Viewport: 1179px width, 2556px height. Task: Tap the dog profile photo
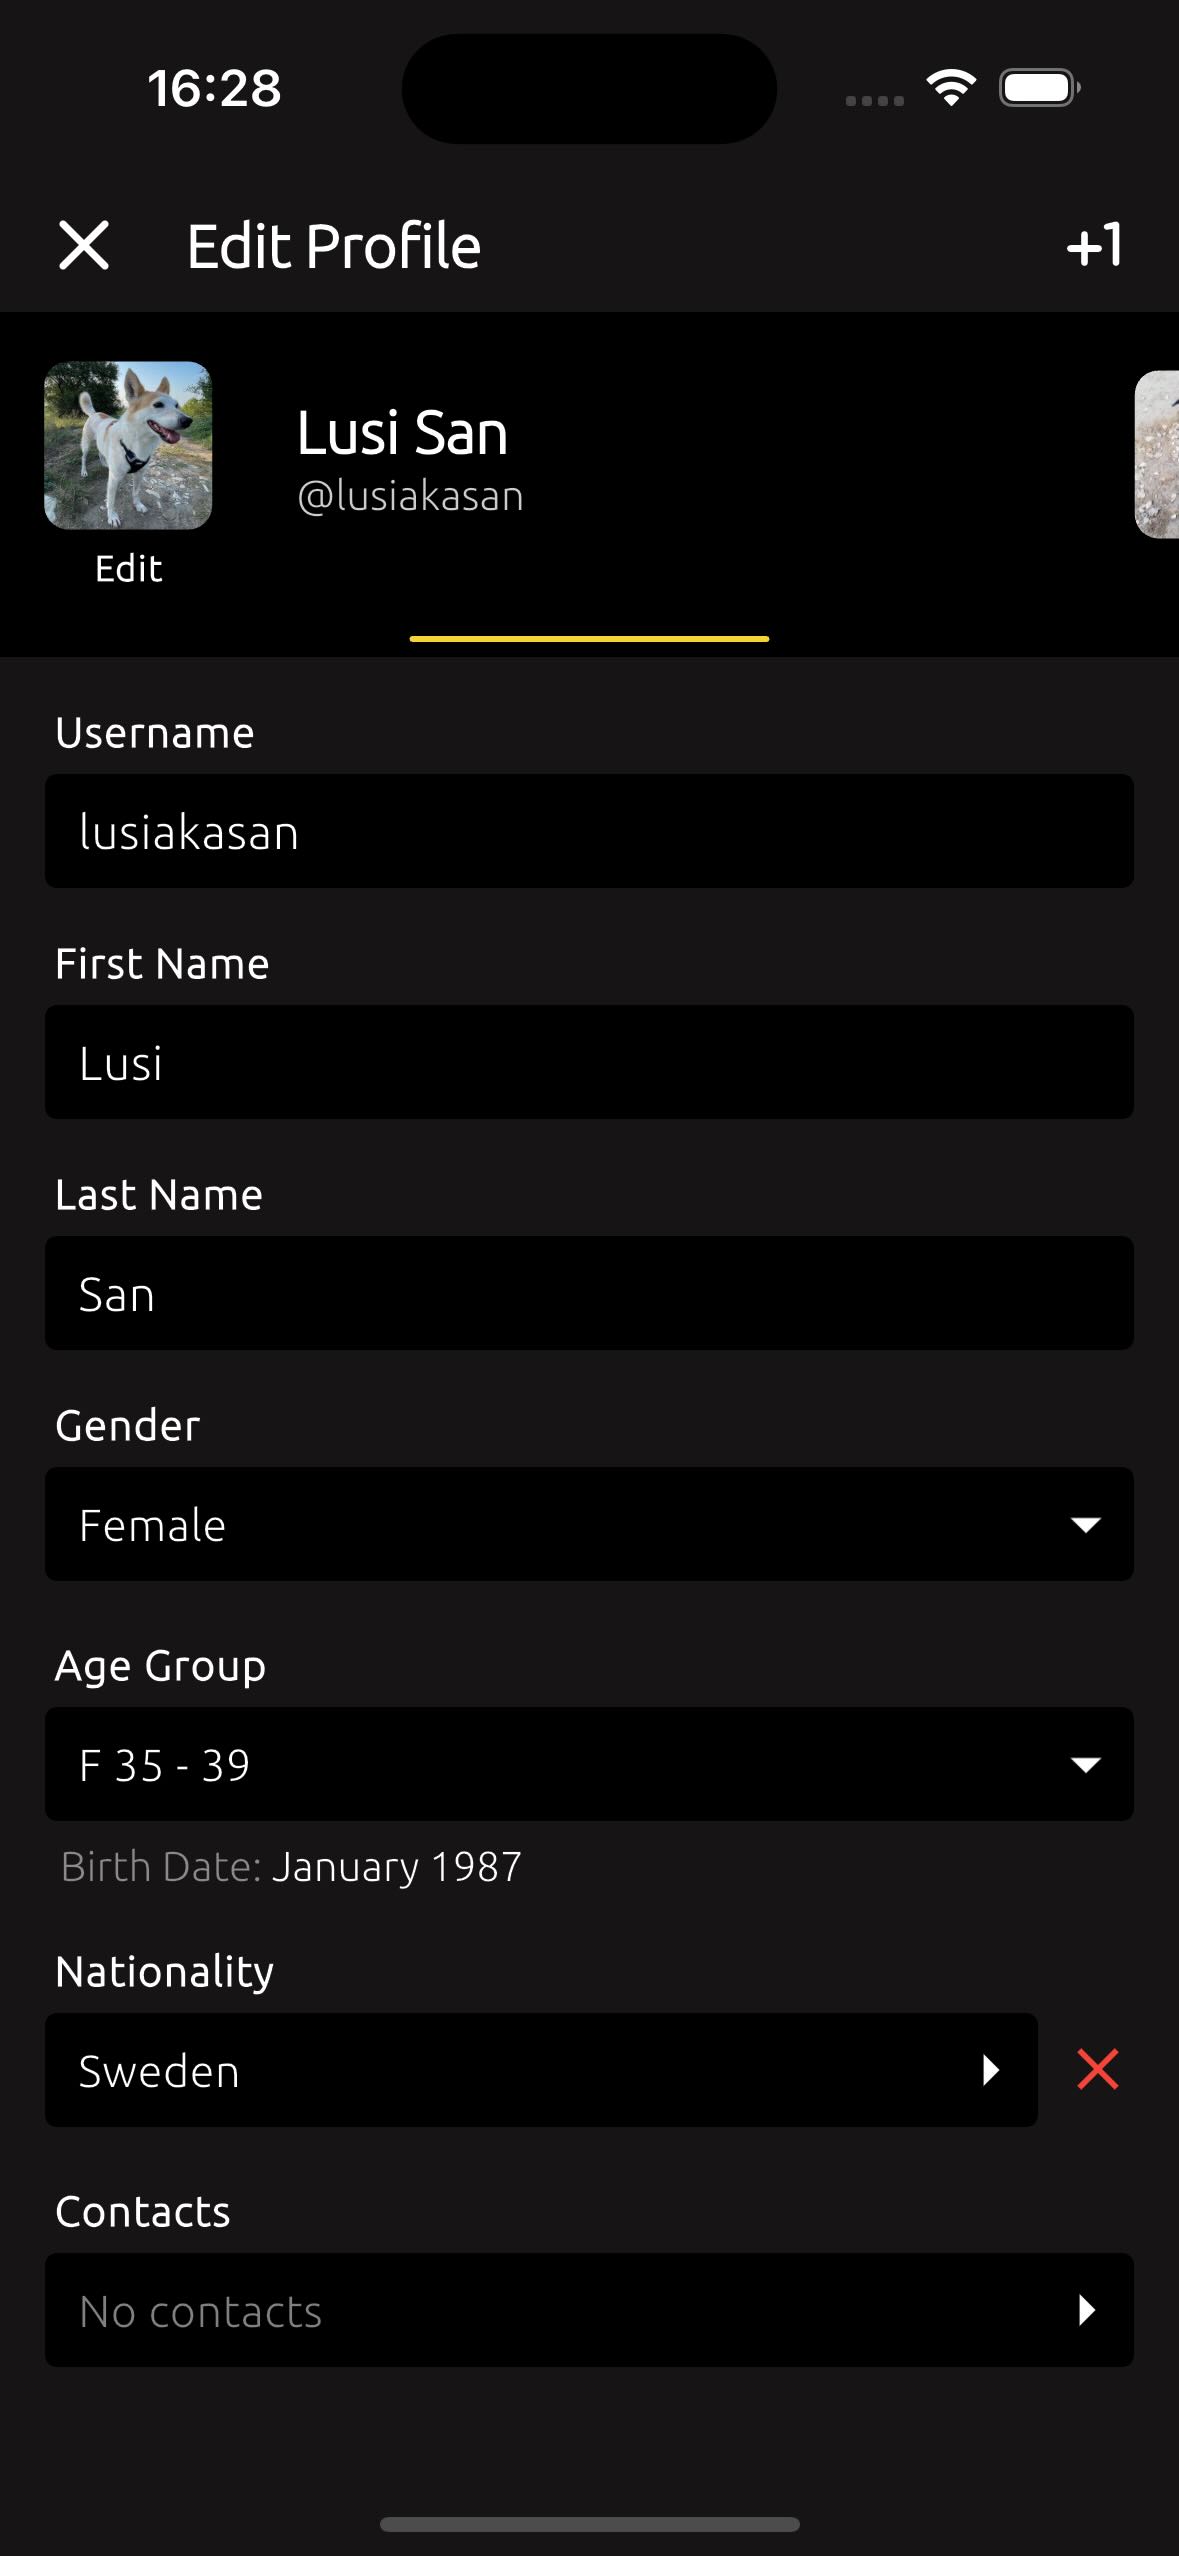[128, 445]
